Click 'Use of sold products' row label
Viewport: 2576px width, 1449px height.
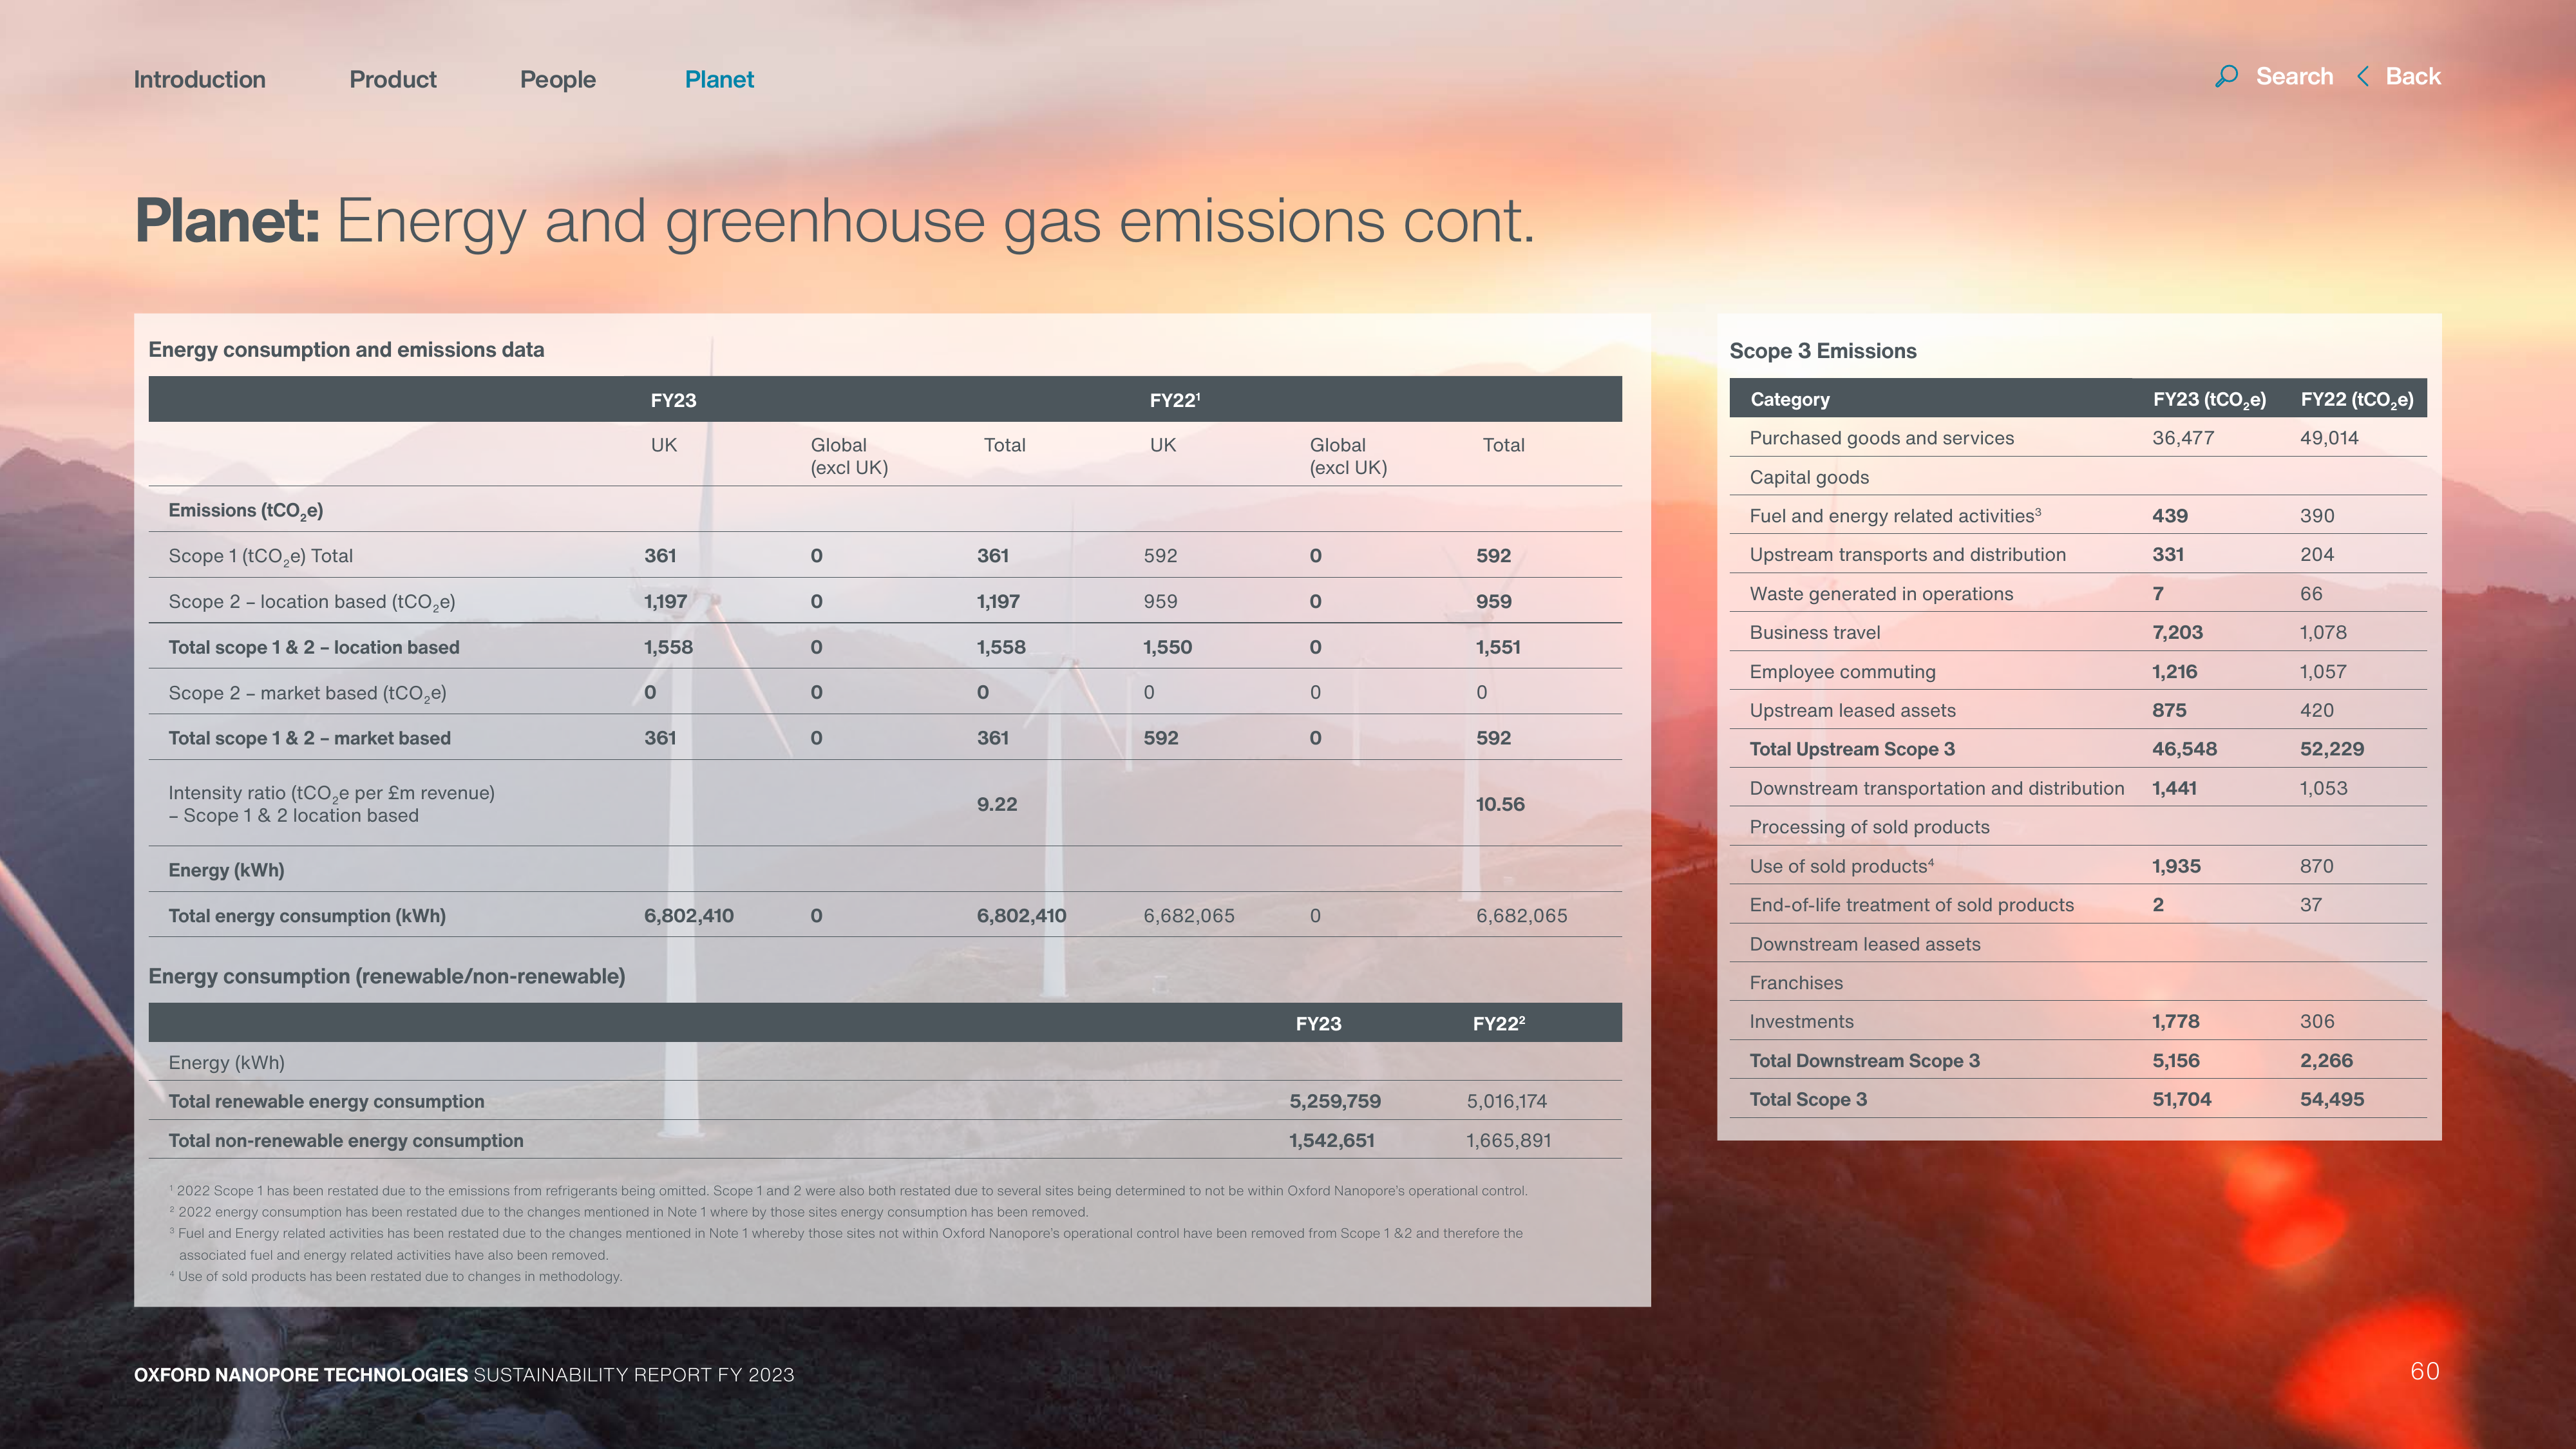(1842, 866)
